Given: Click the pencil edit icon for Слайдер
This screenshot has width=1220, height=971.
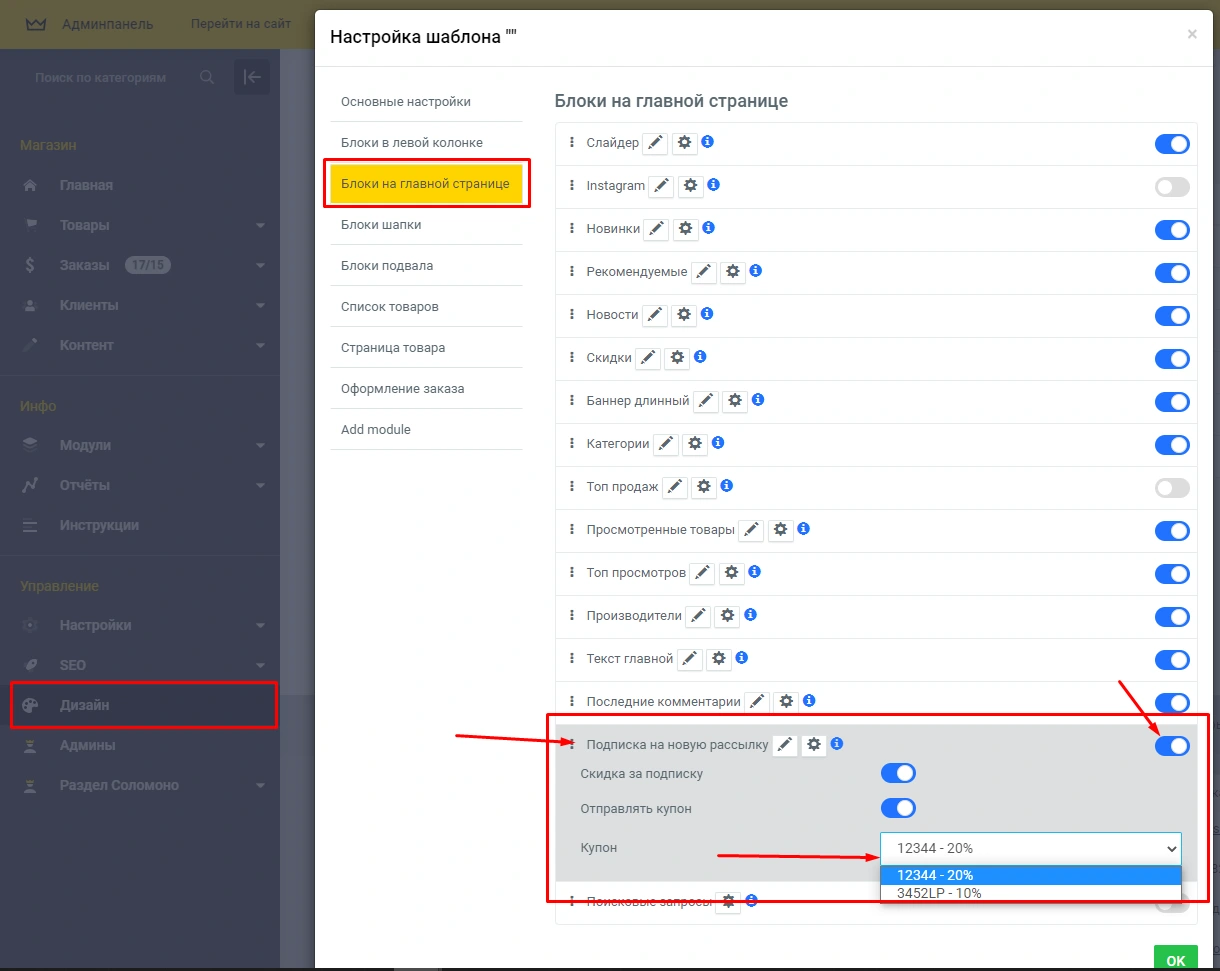Looking at the screenshot, I should click(654, 143).
